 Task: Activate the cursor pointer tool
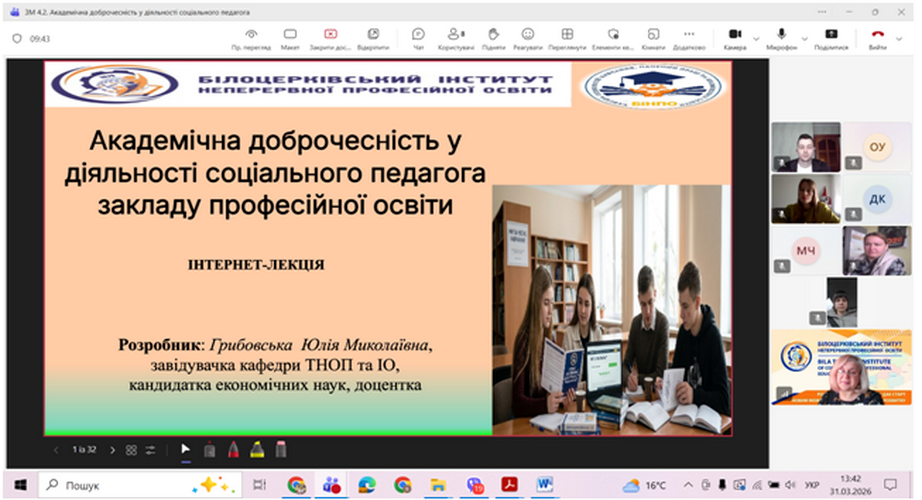[x=185, y=450]
